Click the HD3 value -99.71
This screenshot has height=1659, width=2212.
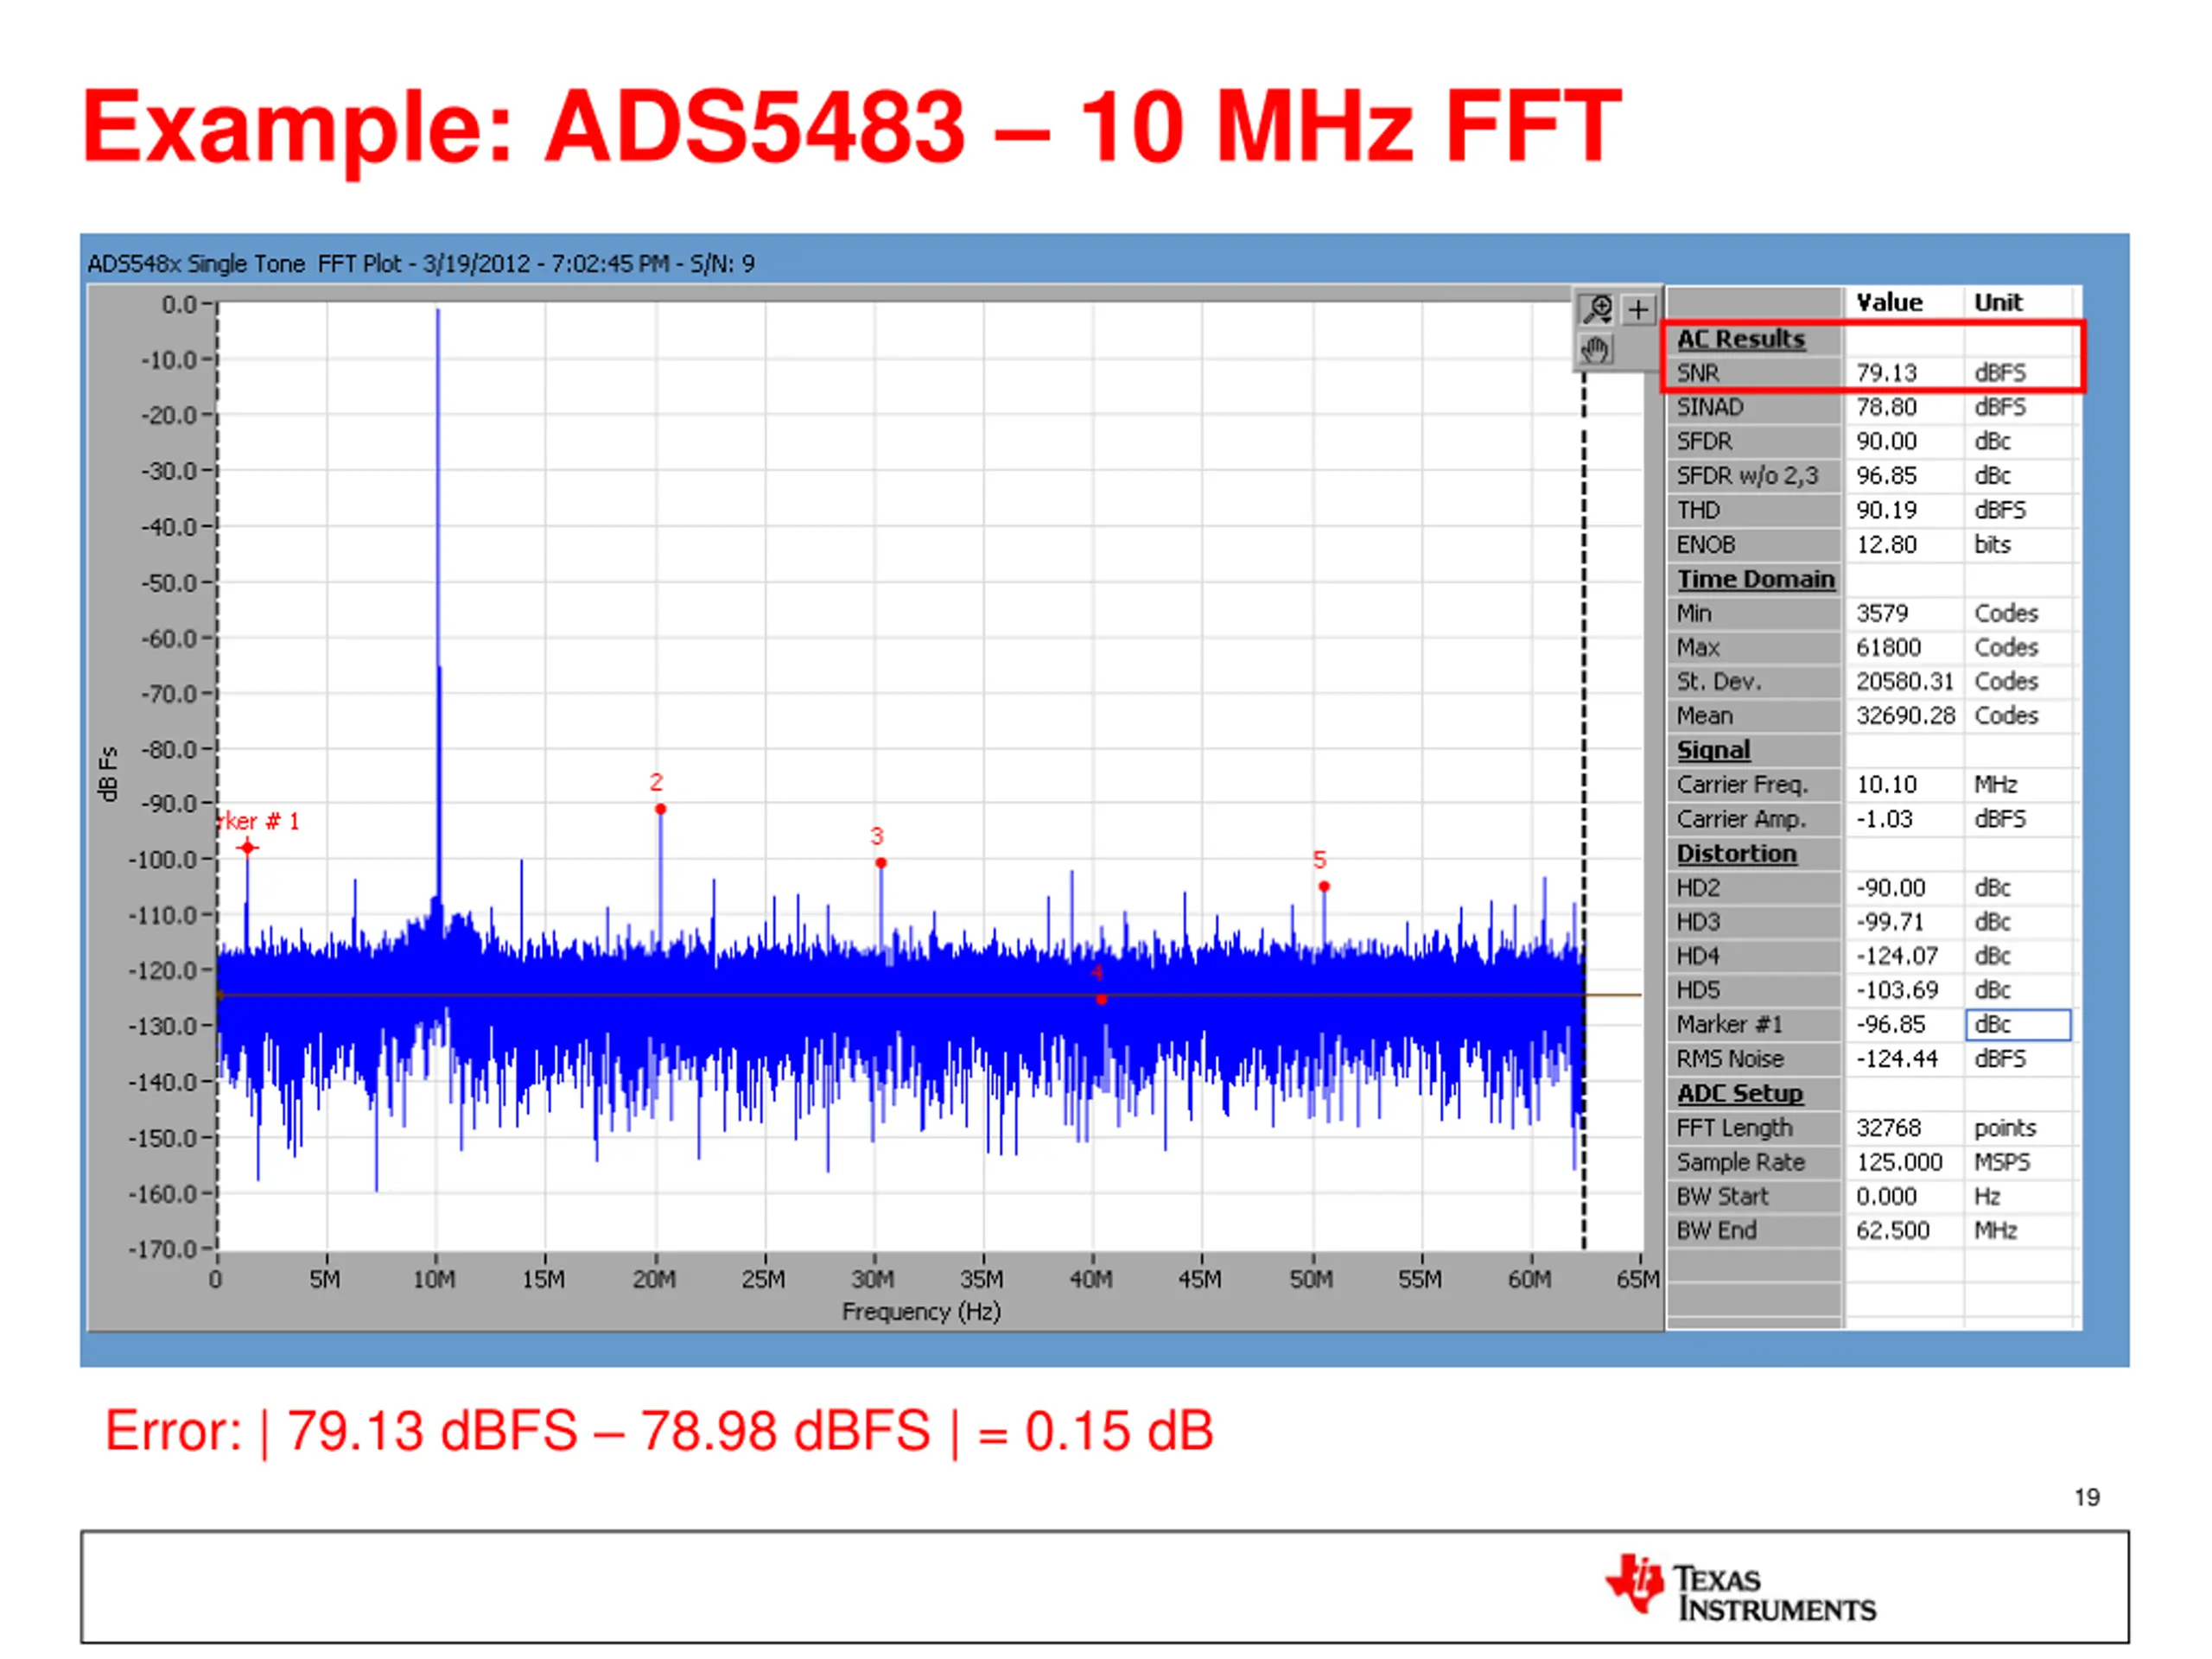point(1888,922)
